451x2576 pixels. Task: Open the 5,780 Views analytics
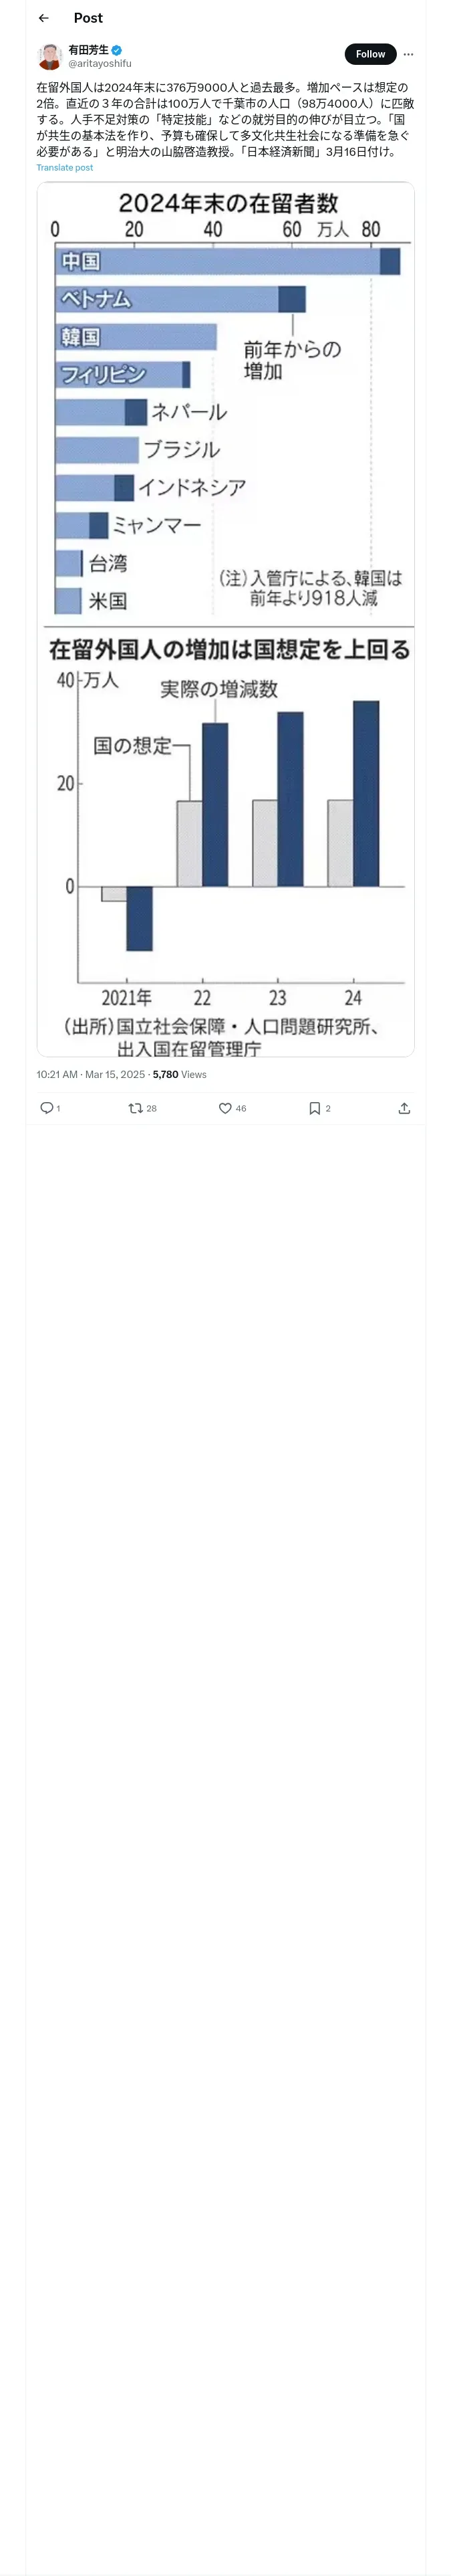click(x=180, y=1074)
